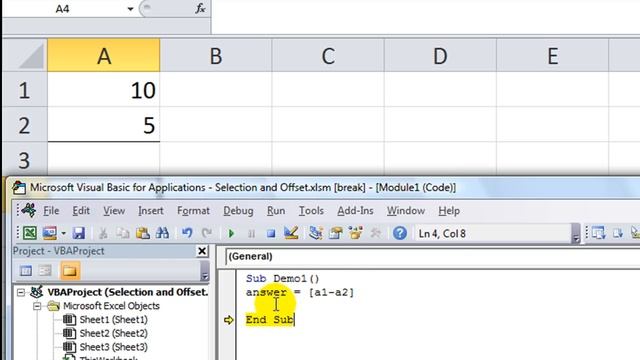This screenshot has height=360, width=640.
Task: Select row 2 header
Action: pyautogui.click(x=24, y=125)
